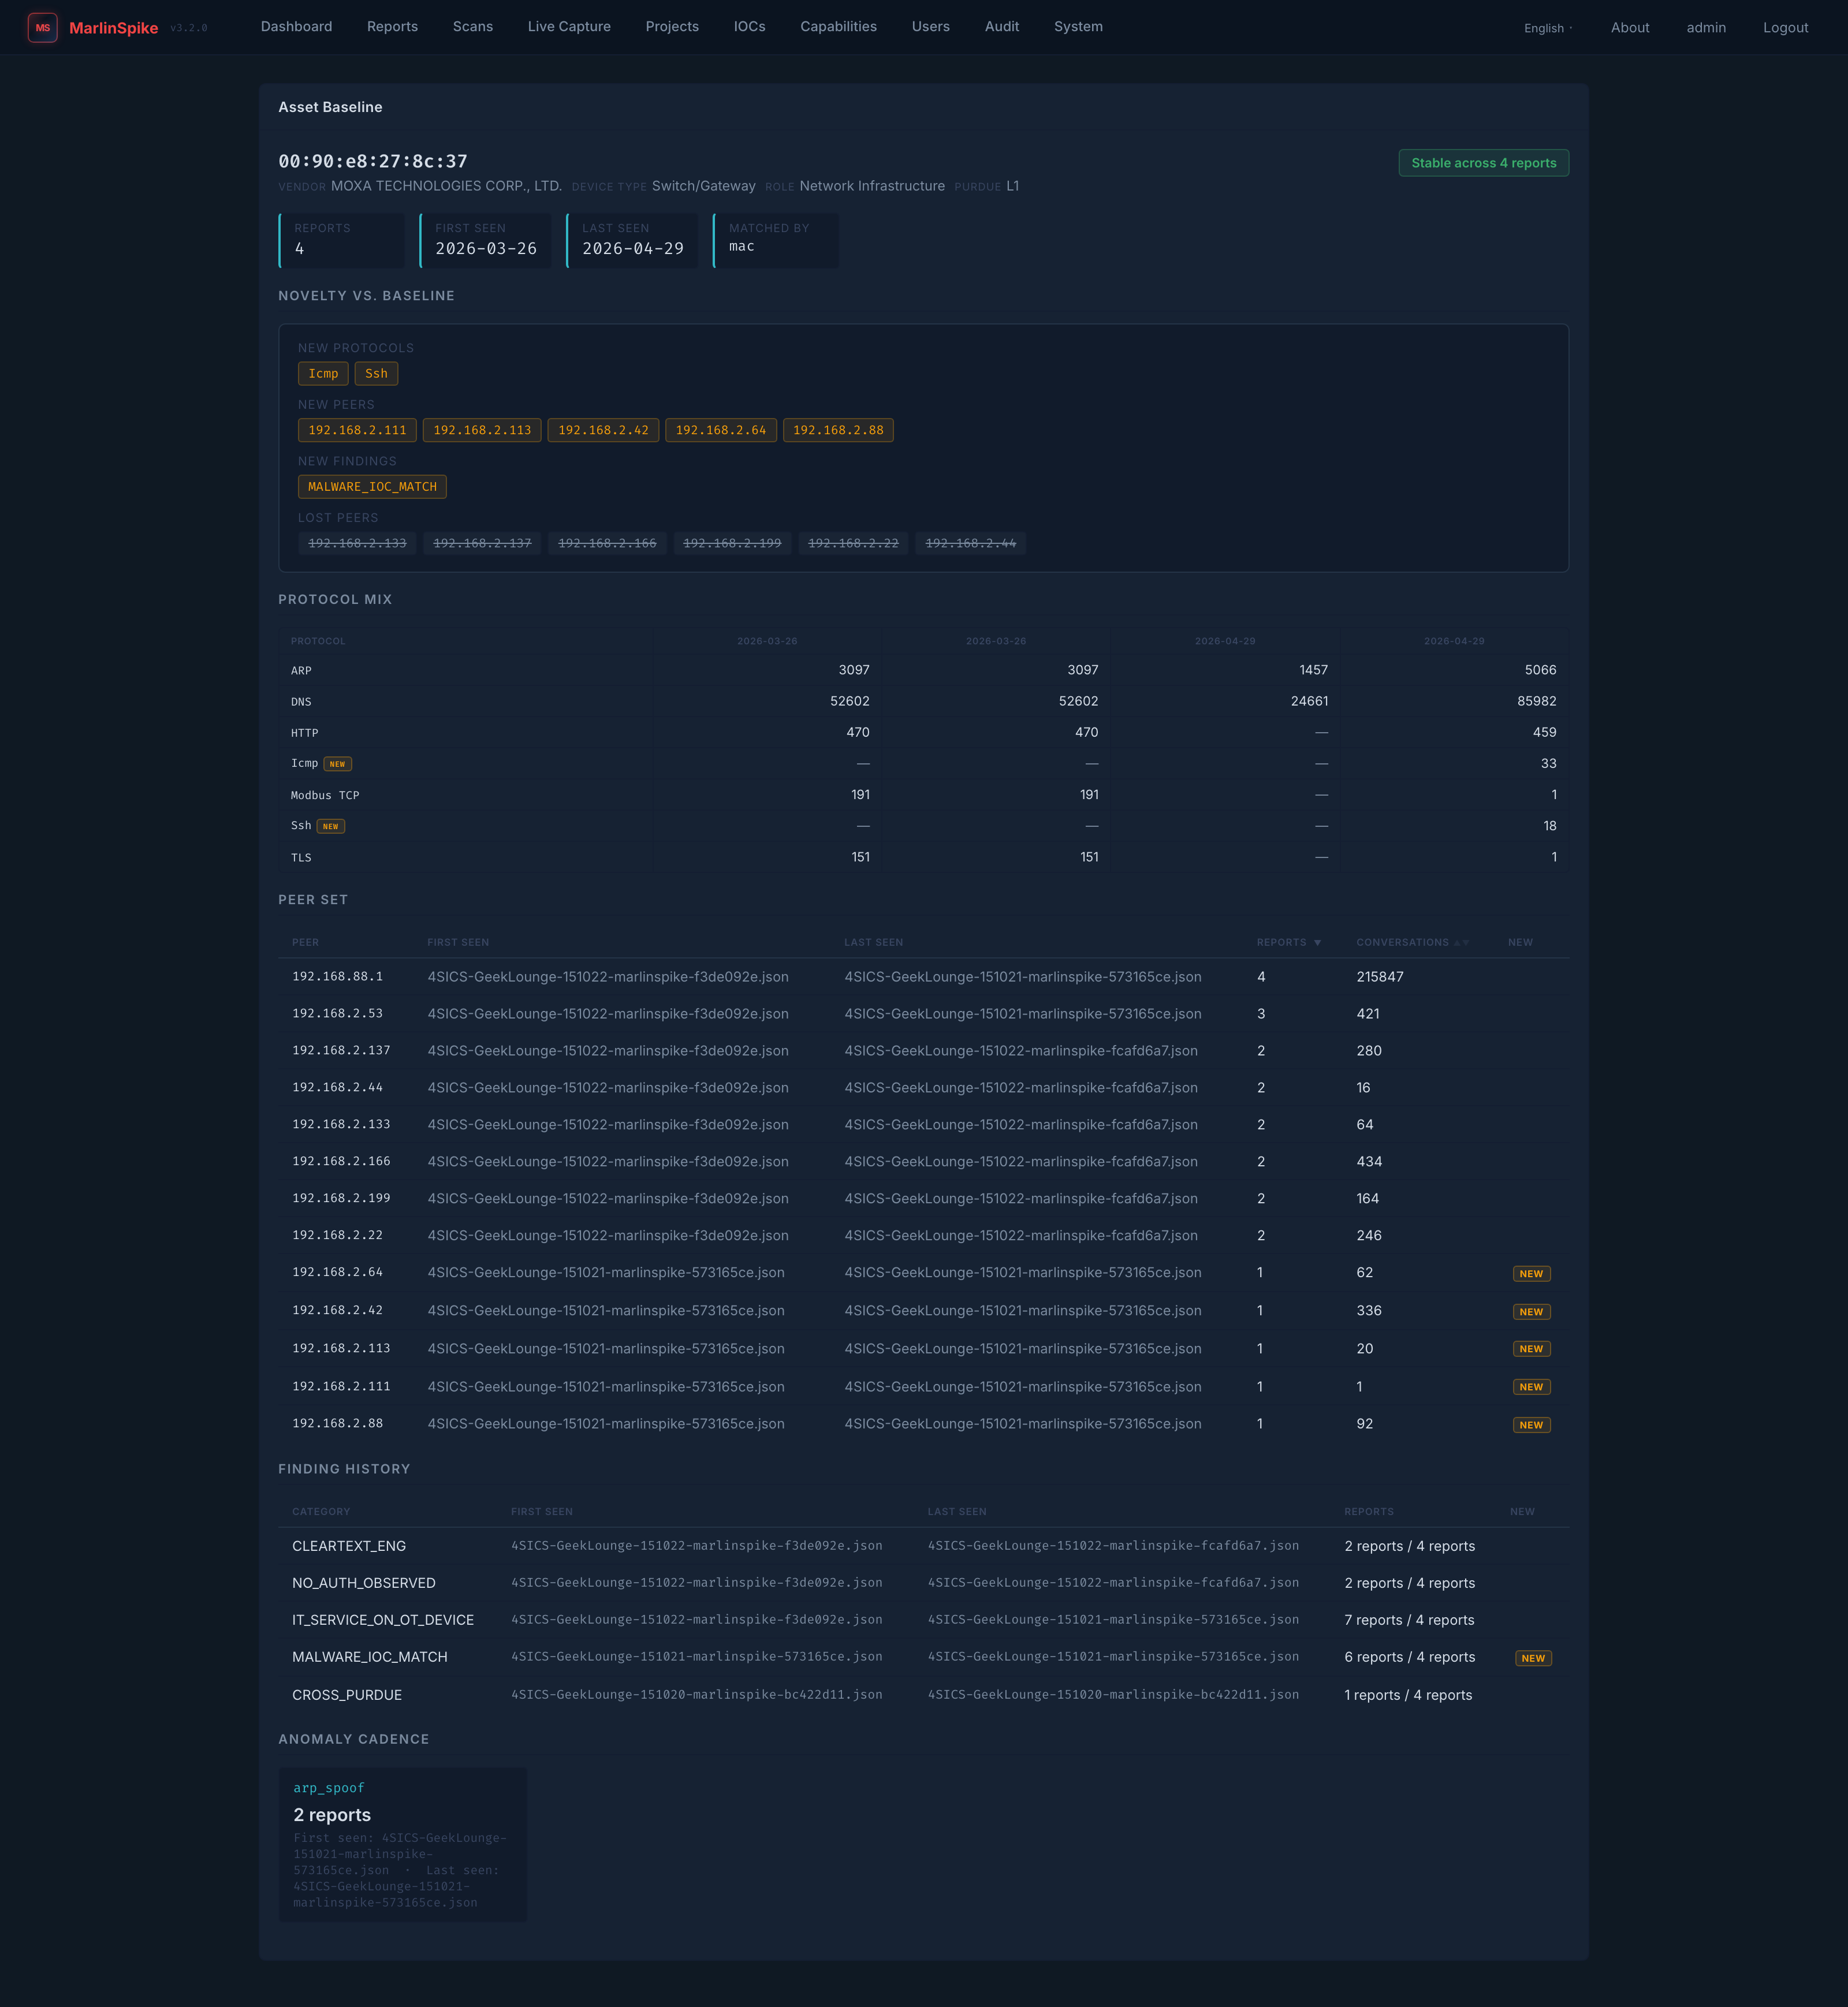
Task: Go to Capabilities
Action: pos(838,27)
